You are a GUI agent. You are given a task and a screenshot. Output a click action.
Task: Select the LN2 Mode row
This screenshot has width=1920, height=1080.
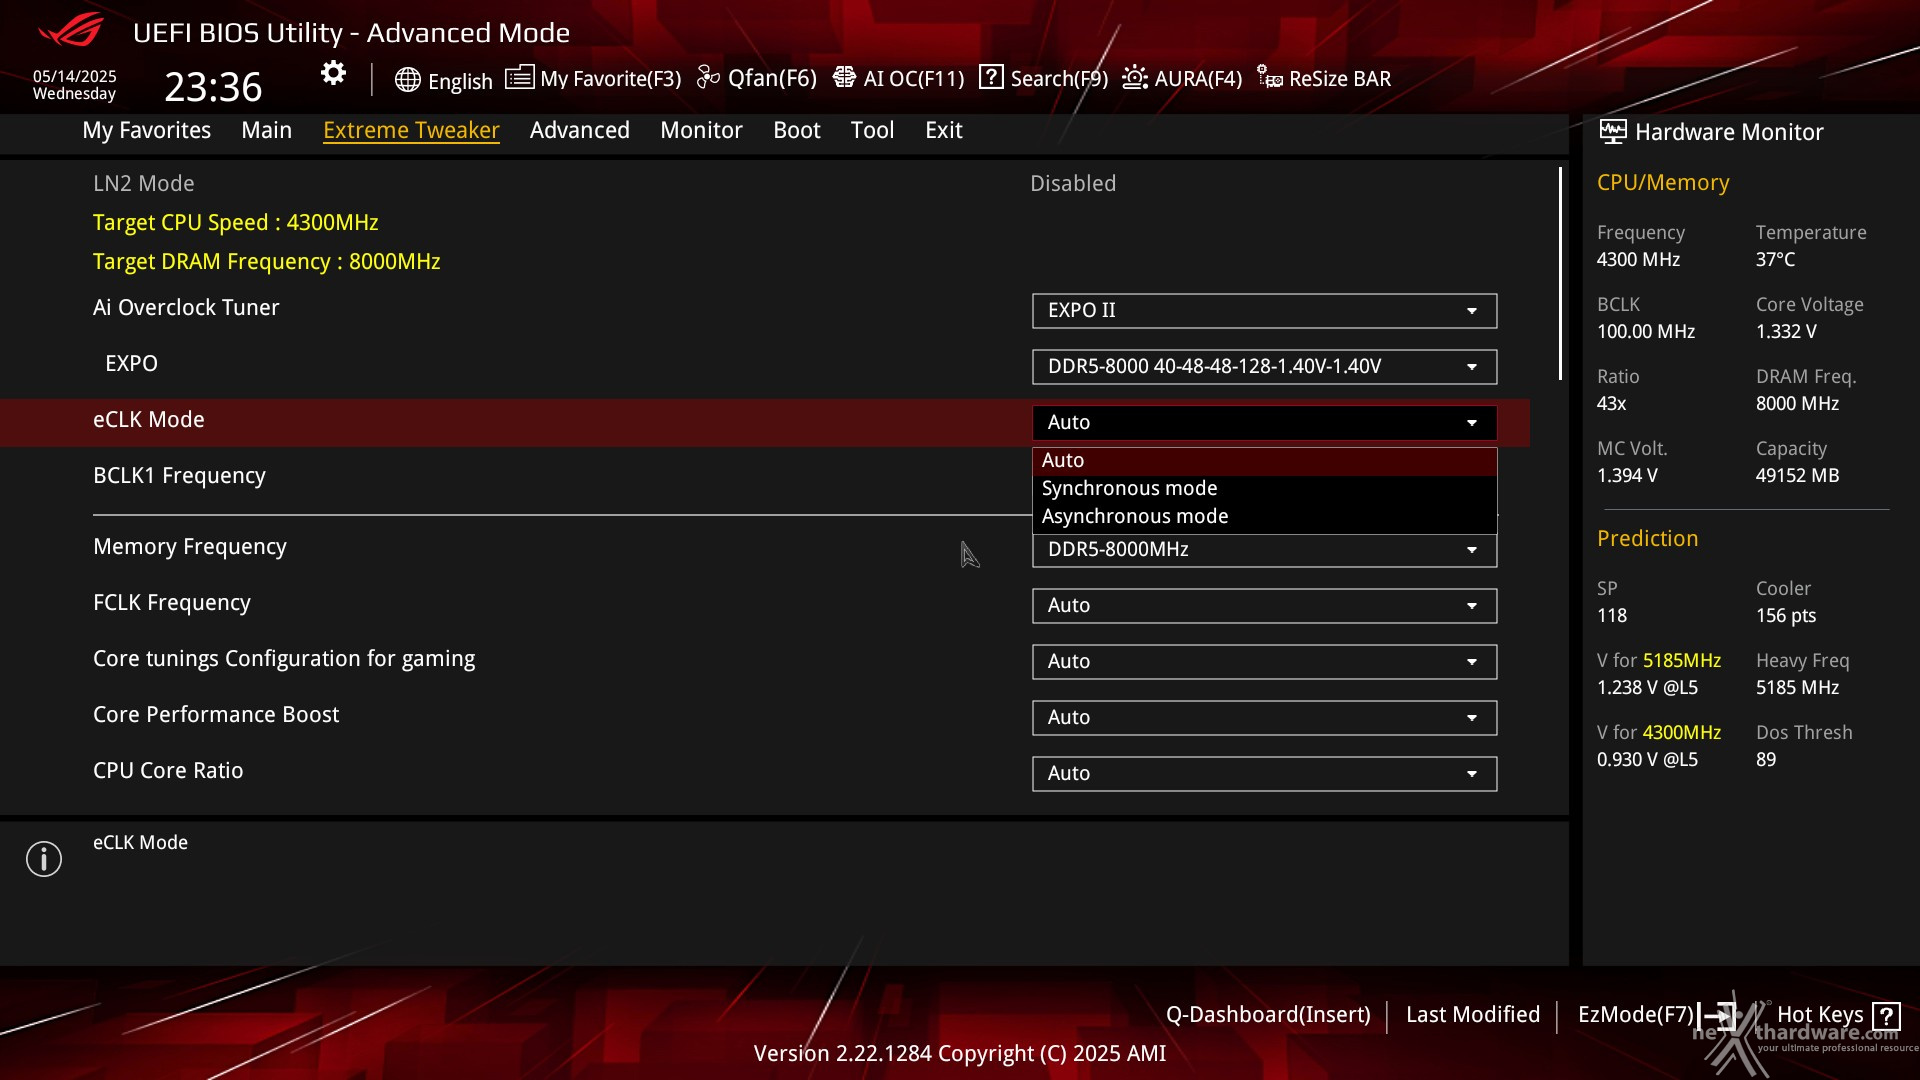(x=765, y=184)
